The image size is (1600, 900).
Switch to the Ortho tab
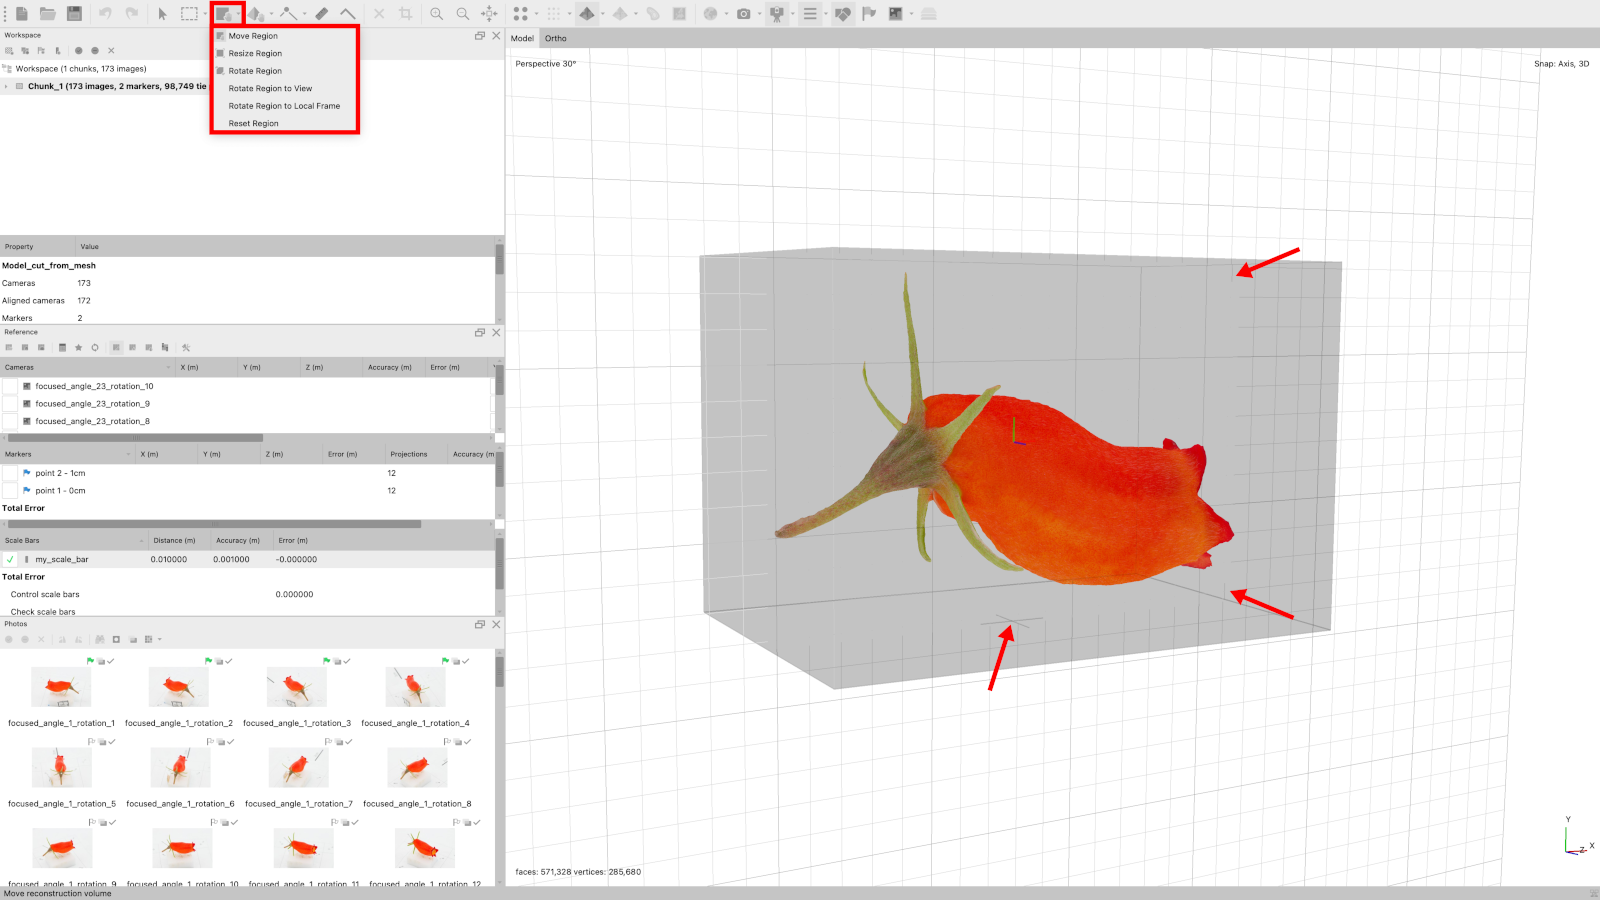[556, 38]
